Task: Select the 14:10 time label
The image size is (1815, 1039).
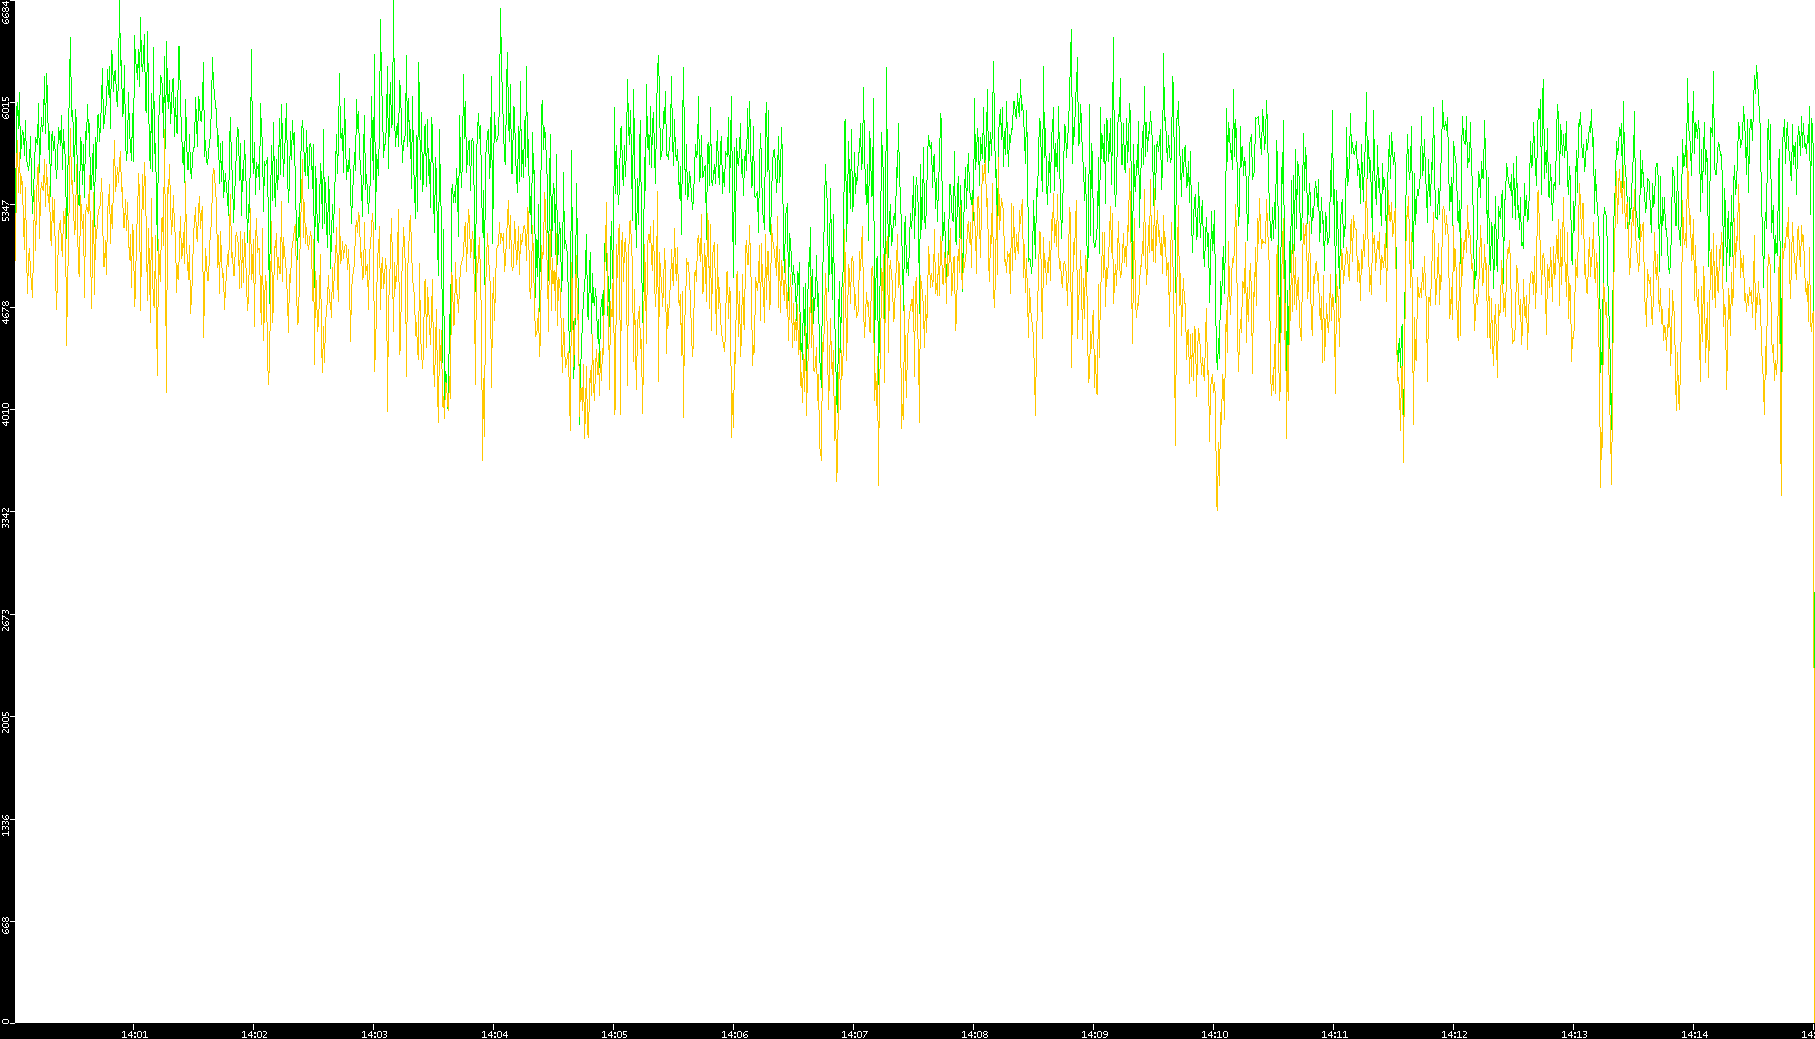Action: click(x=1215, y=1034)
